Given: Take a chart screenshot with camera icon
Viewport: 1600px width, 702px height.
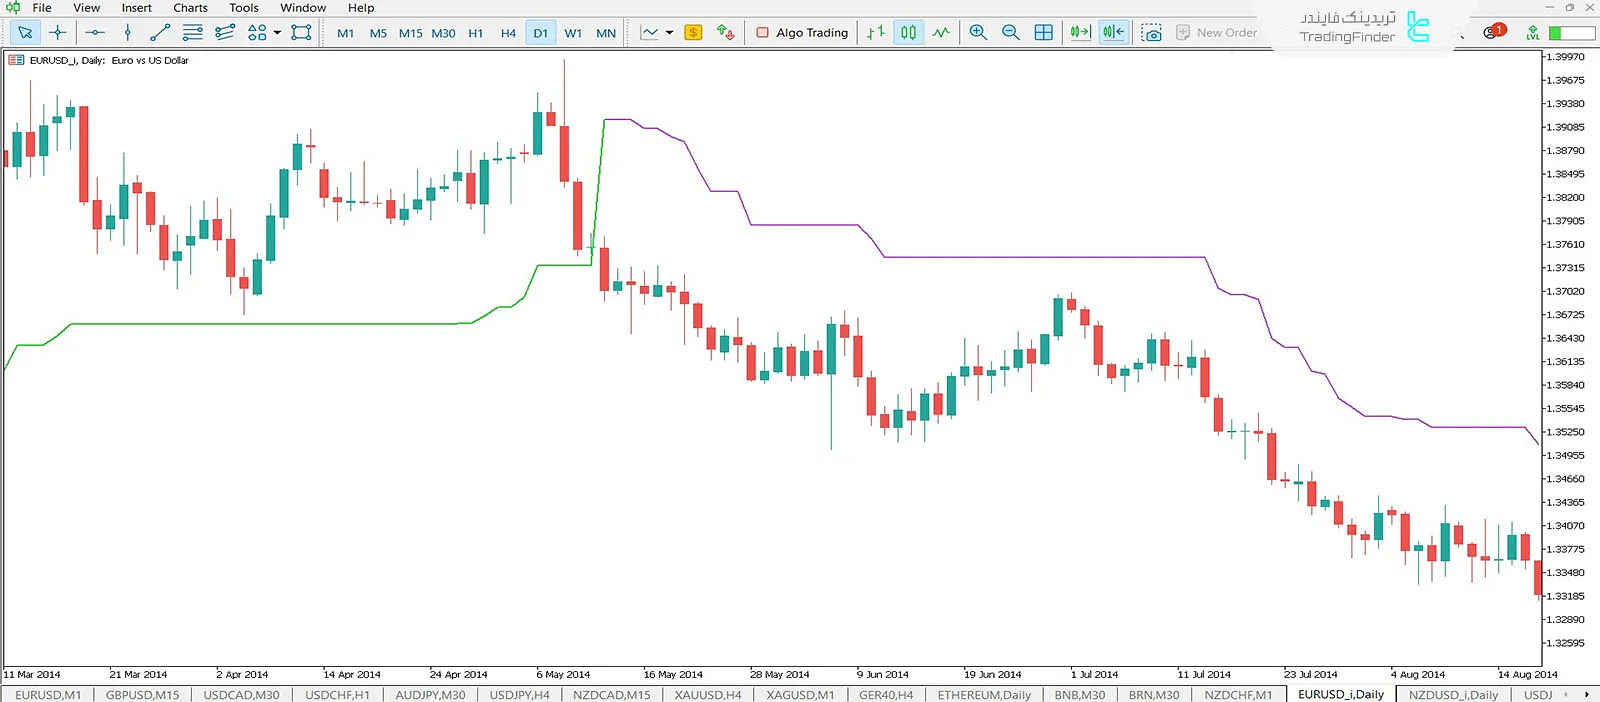Looking at the screenshot, I should point(1152,33).
